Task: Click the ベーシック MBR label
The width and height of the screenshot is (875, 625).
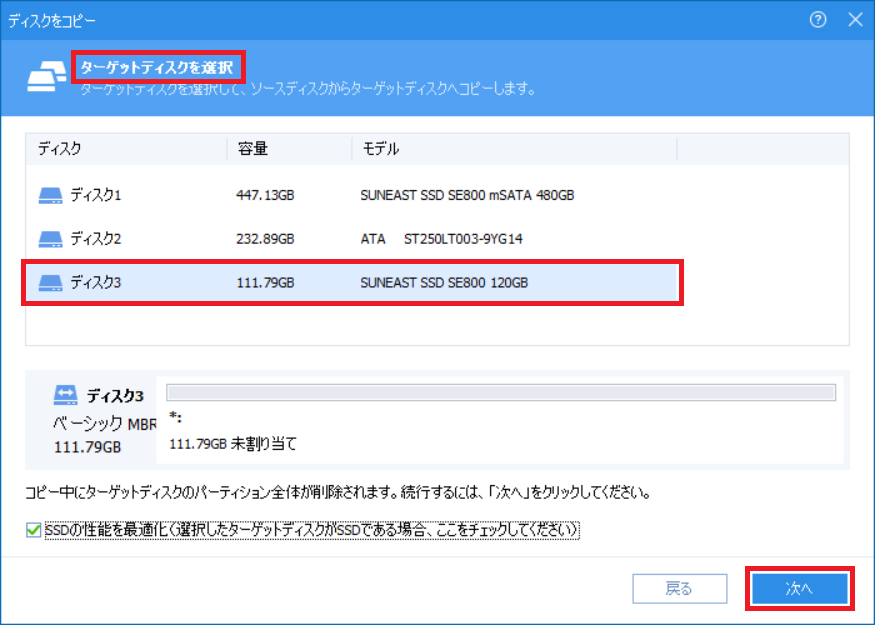Action: pos(105,424)
